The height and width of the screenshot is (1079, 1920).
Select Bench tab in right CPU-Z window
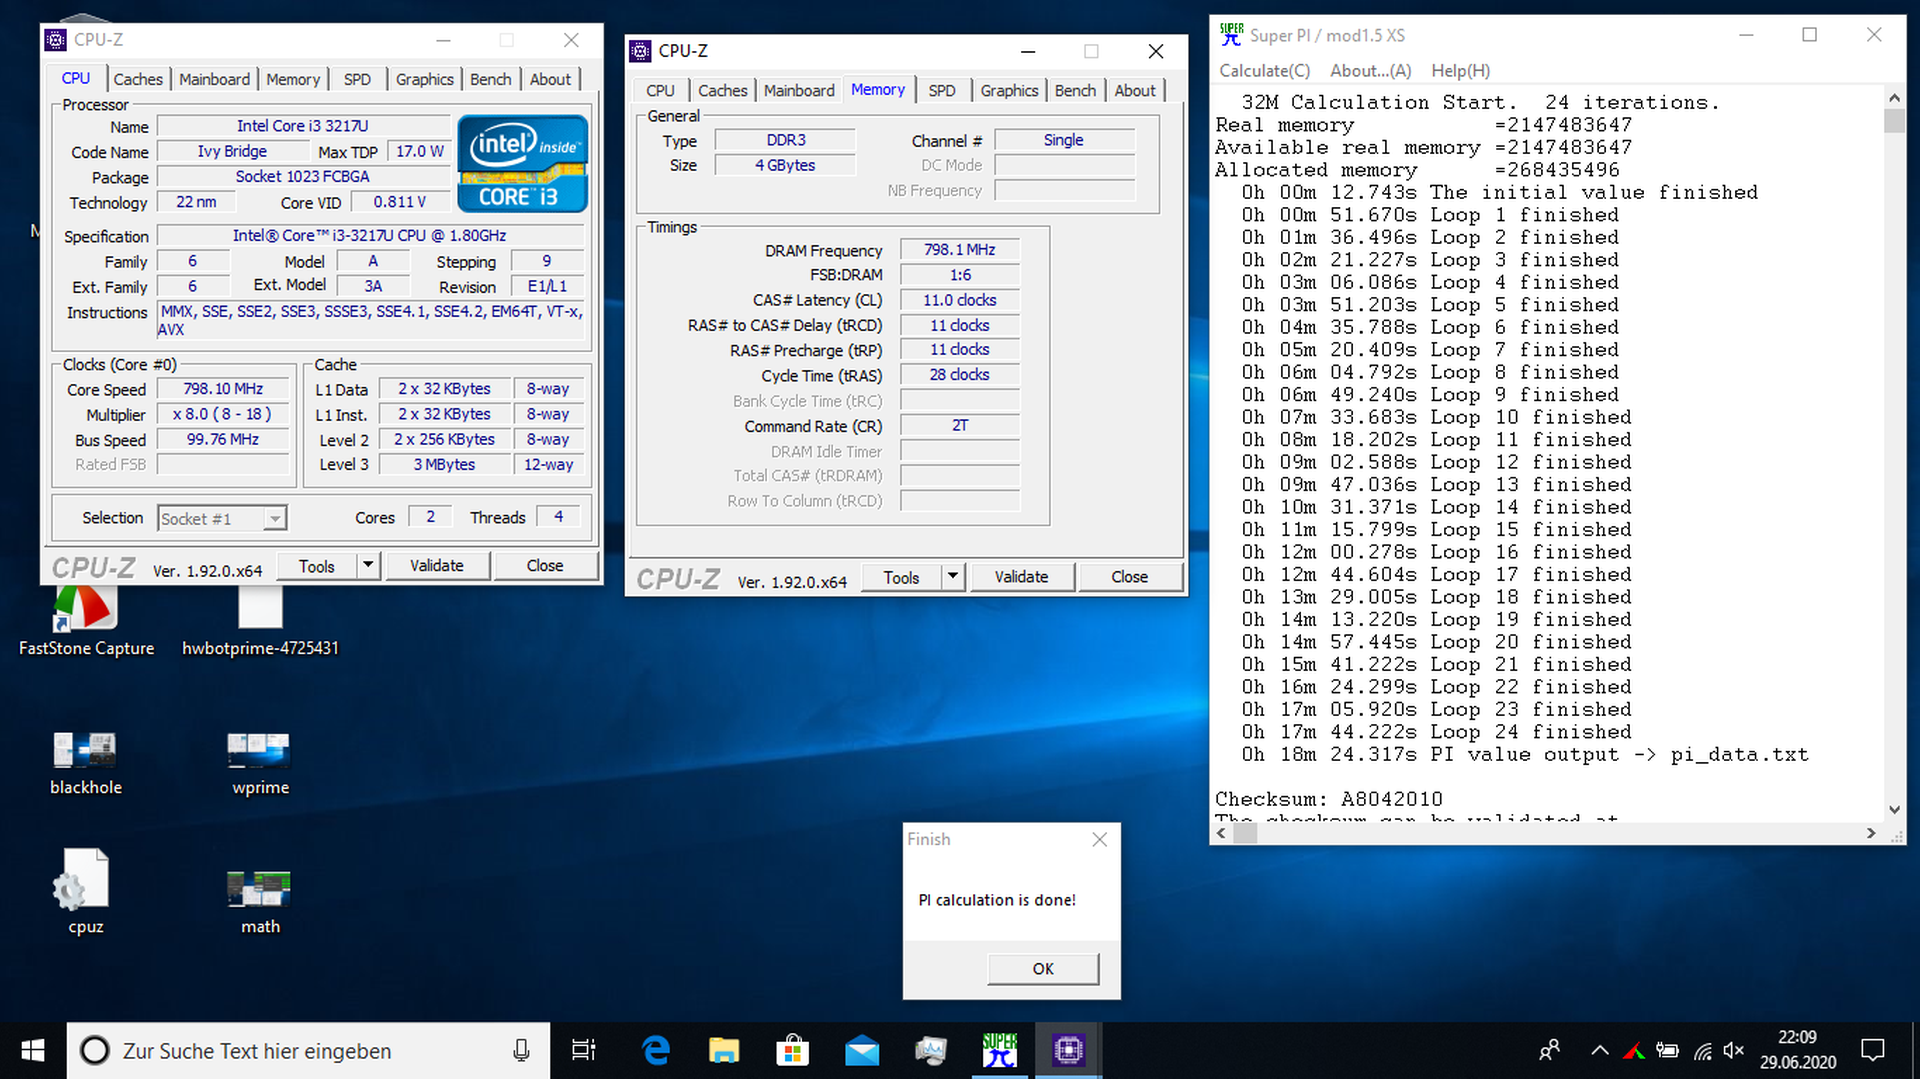click(x=1075, y=90)
